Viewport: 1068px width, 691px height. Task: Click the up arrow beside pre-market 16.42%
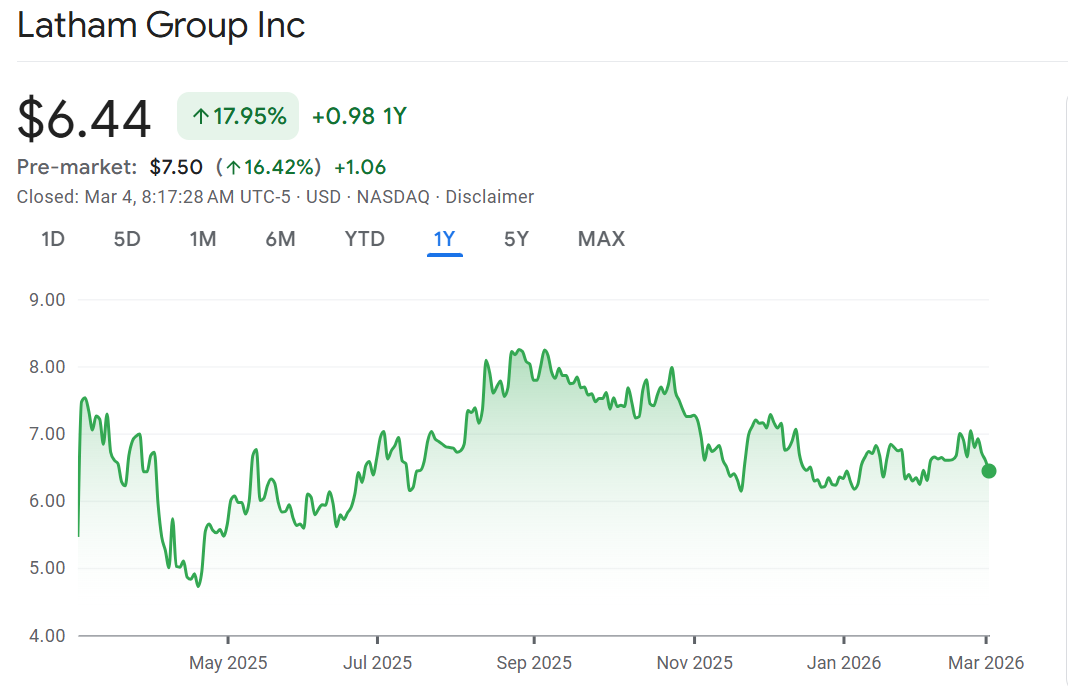233,167
